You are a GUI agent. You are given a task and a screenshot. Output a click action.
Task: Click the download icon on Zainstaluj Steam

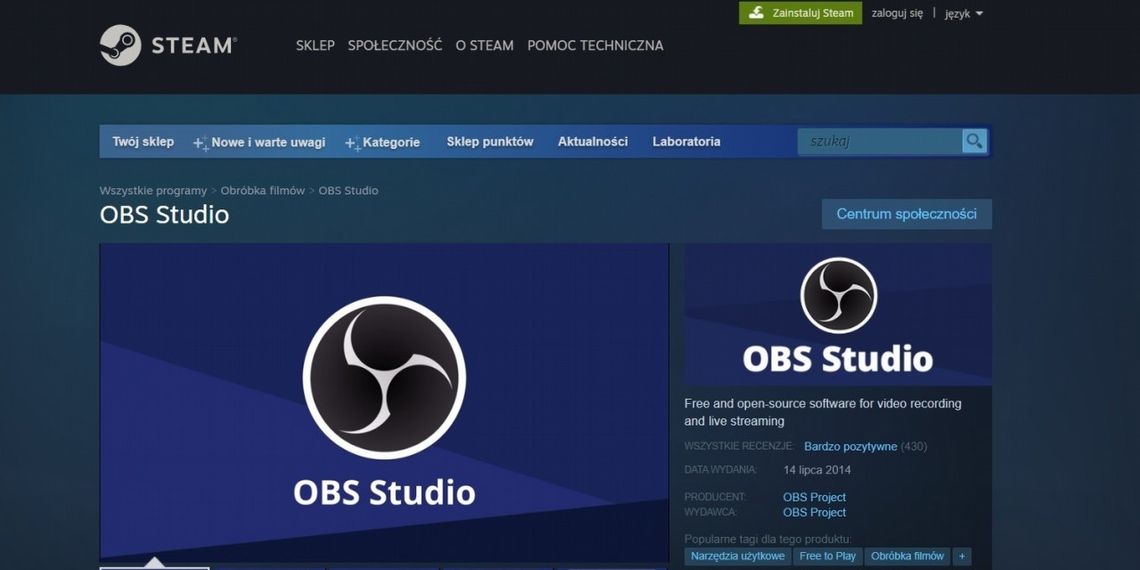(x=756, y=13)
